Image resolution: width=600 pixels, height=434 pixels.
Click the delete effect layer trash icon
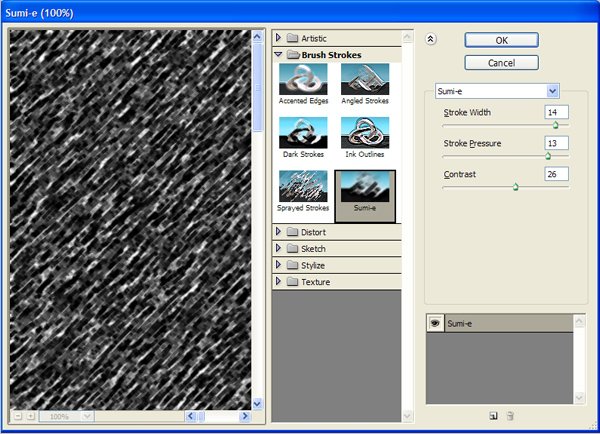pos(510,416)
